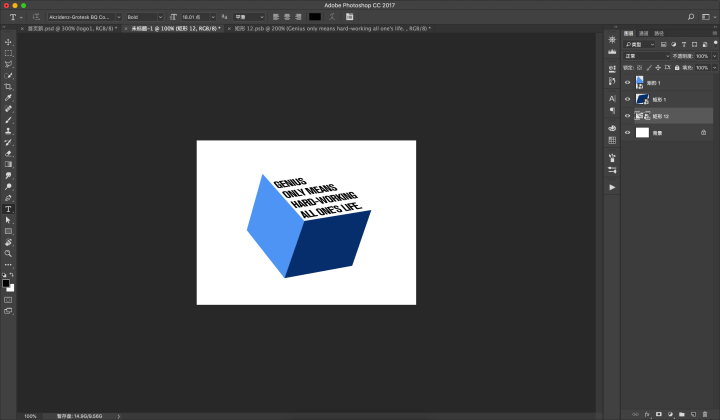Click the search icon in top right

(x=691, y=17)
